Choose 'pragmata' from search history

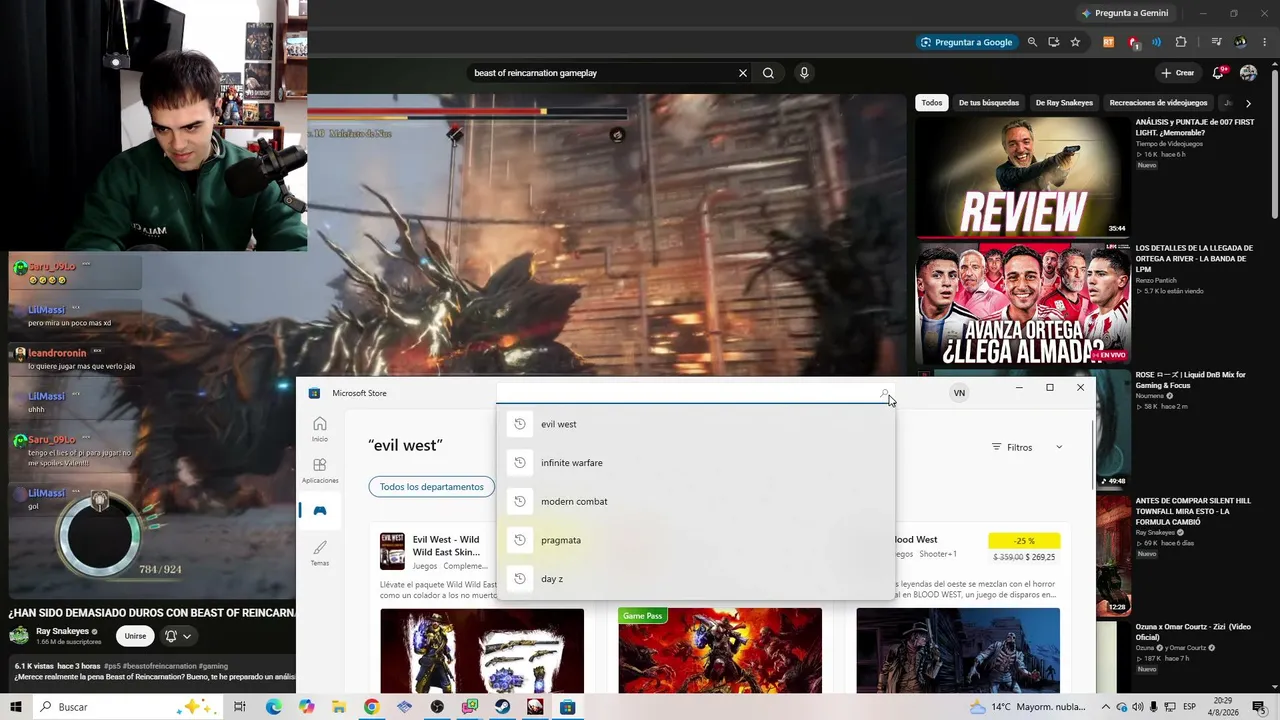click(x=695, y=540)
